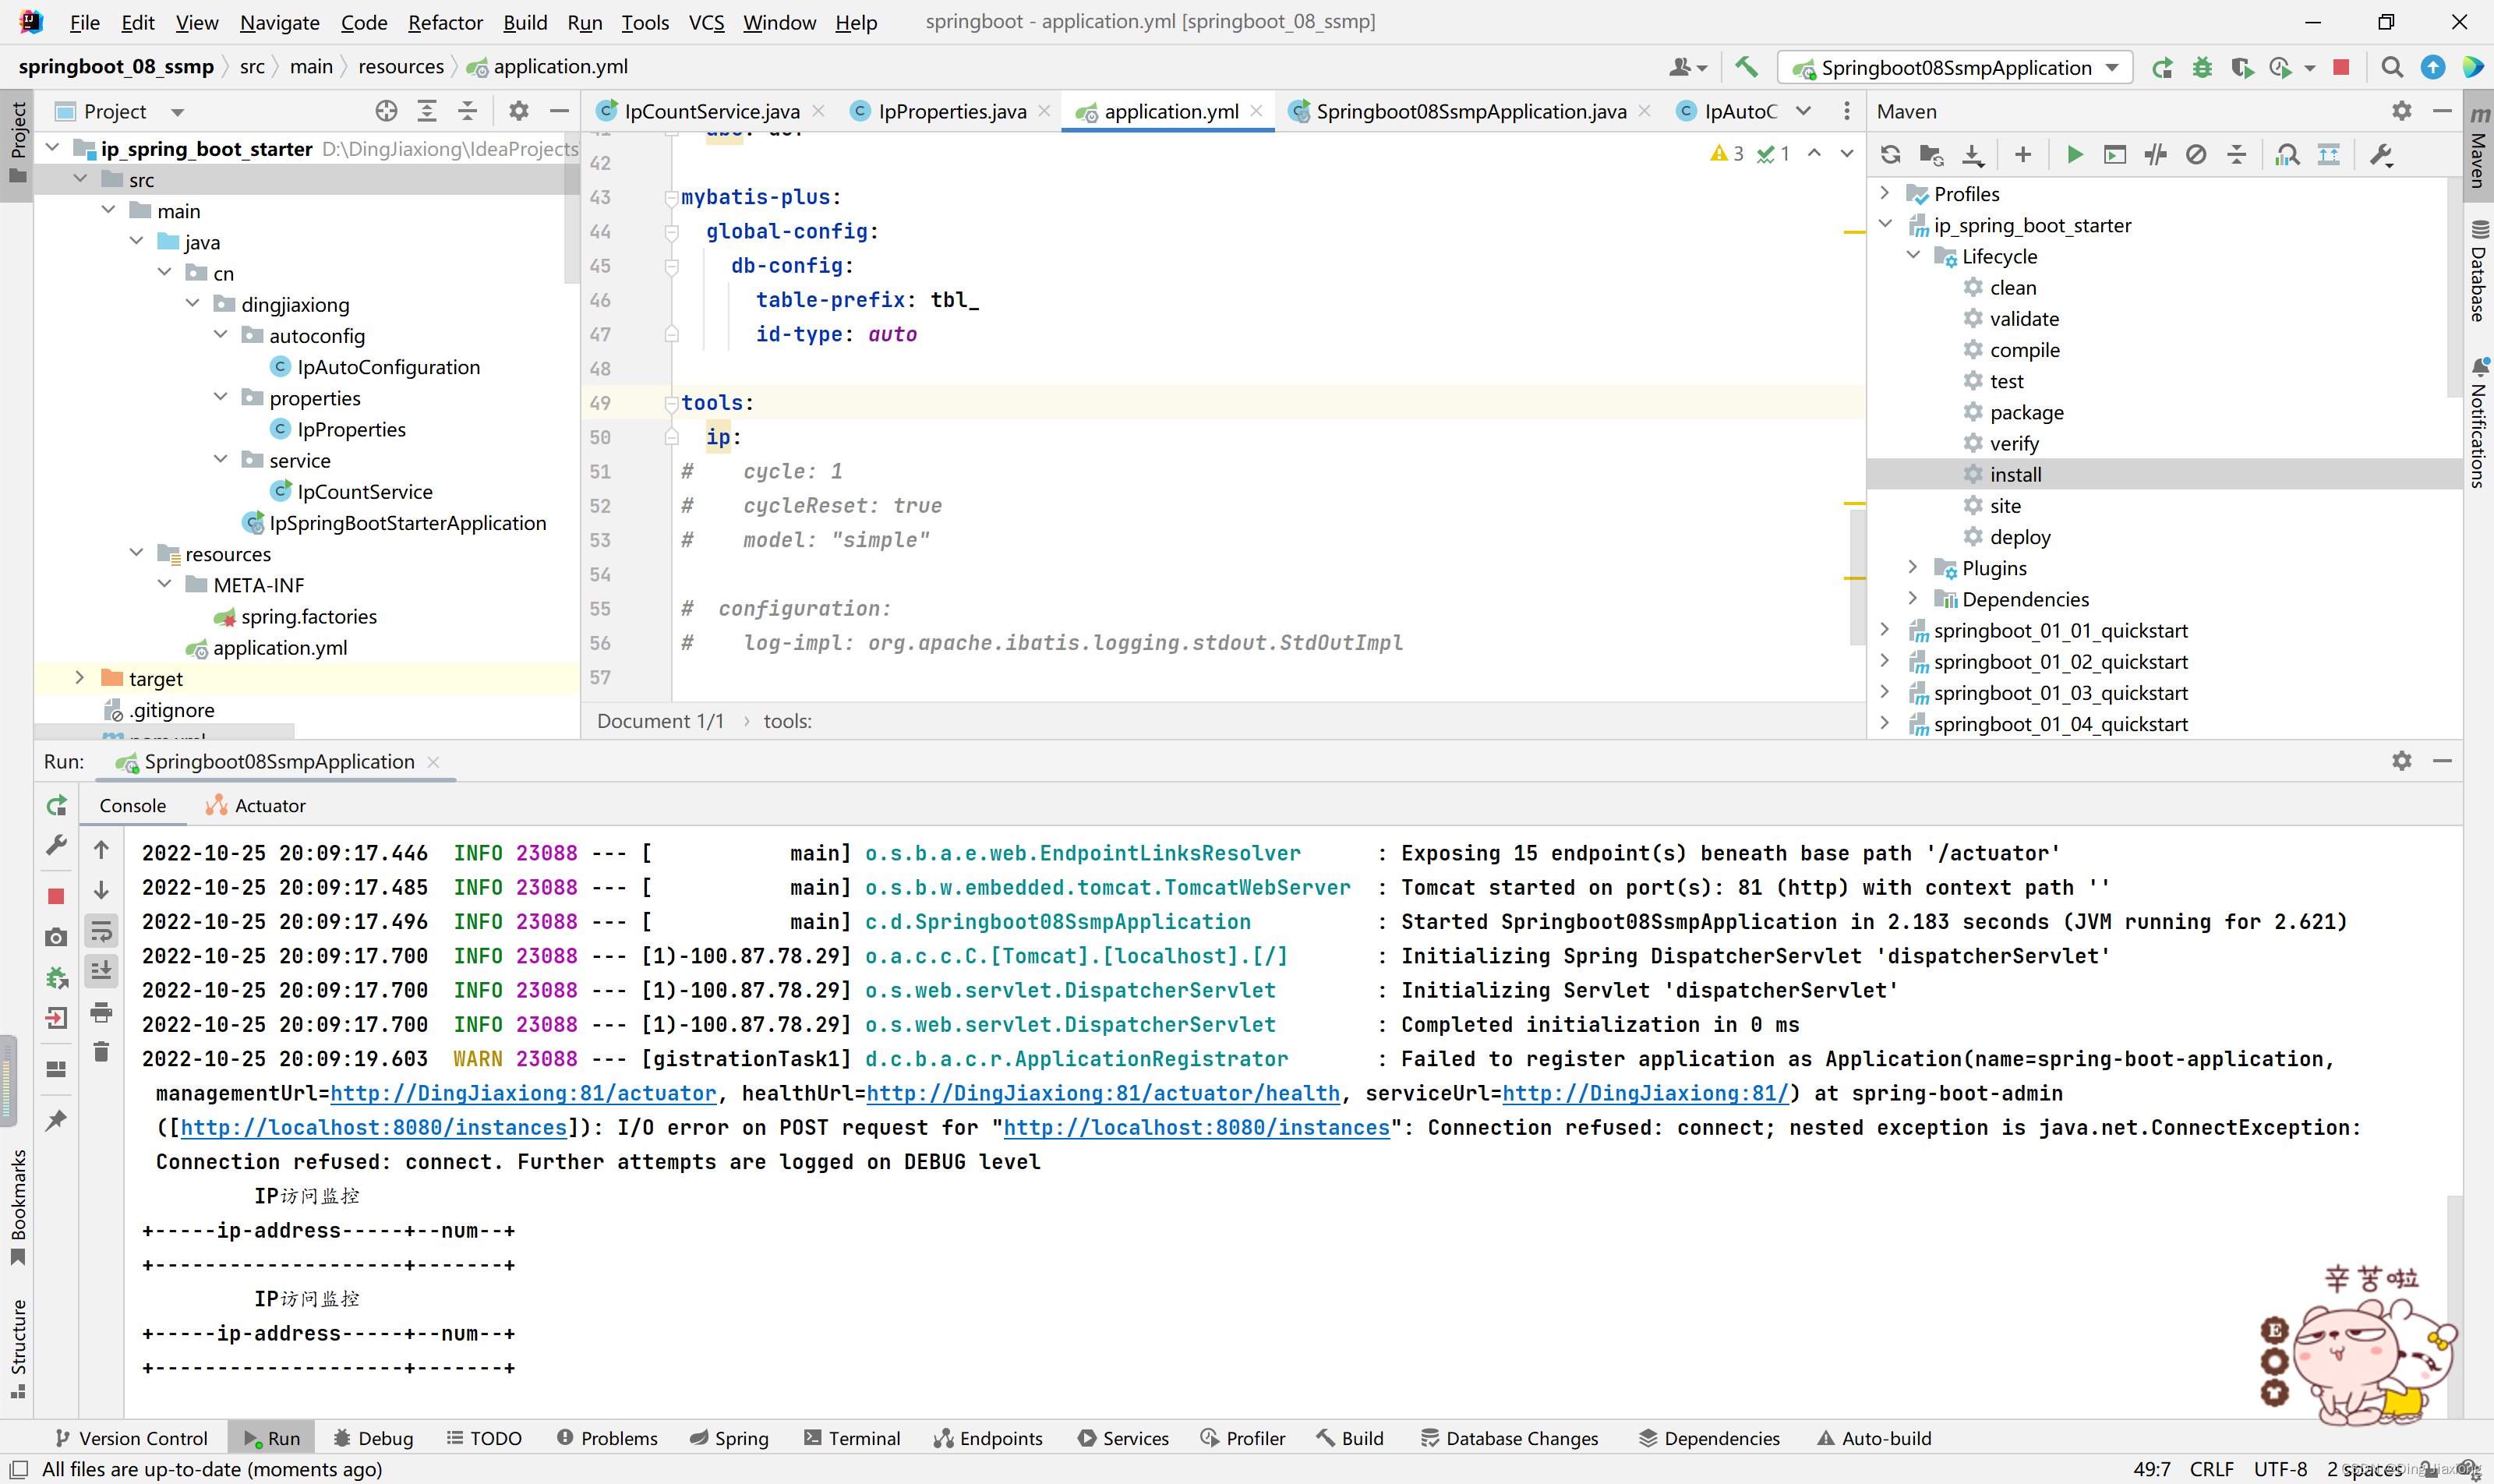This screenshot has height=1484, width=2494.
Task: Toggle soft-wrap in Run console
Action: pos(101,932)
